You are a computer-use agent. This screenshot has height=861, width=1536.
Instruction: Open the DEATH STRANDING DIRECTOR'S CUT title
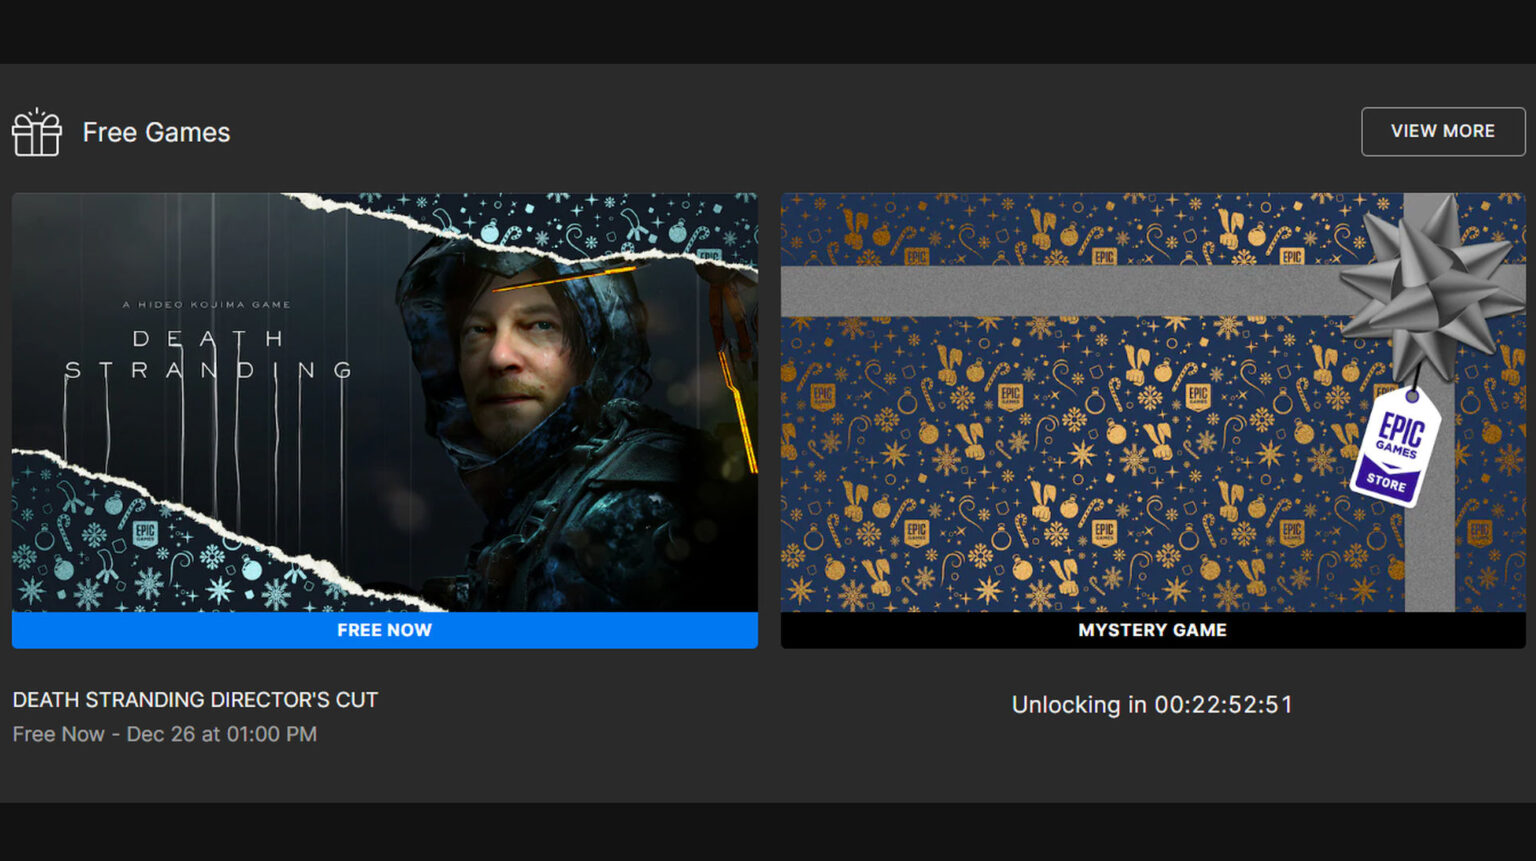[x=195, y=700]
